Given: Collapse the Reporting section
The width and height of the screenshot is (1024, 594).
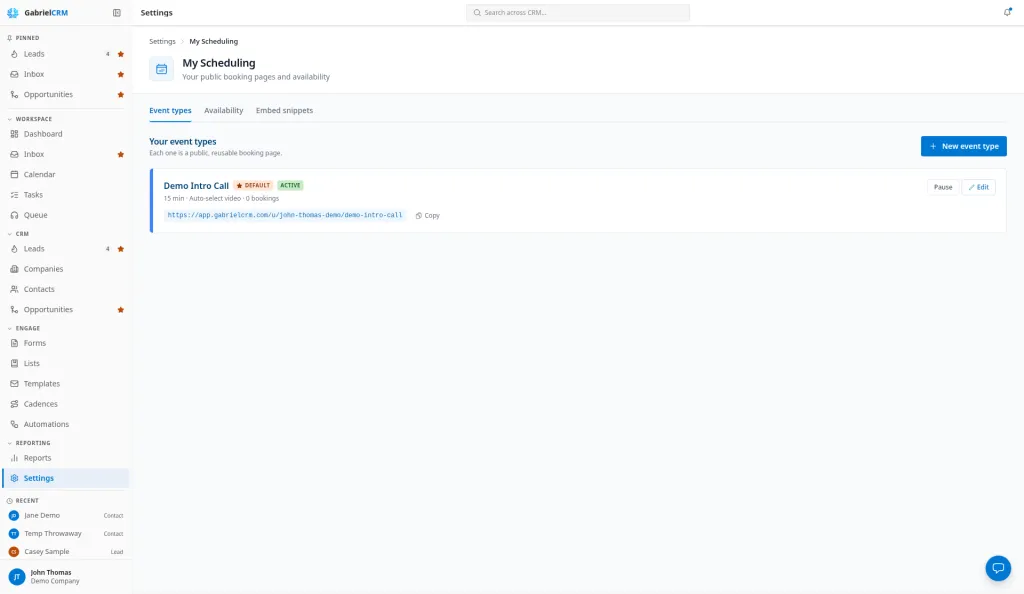Looking at the screenshot, I should (29, 443).
